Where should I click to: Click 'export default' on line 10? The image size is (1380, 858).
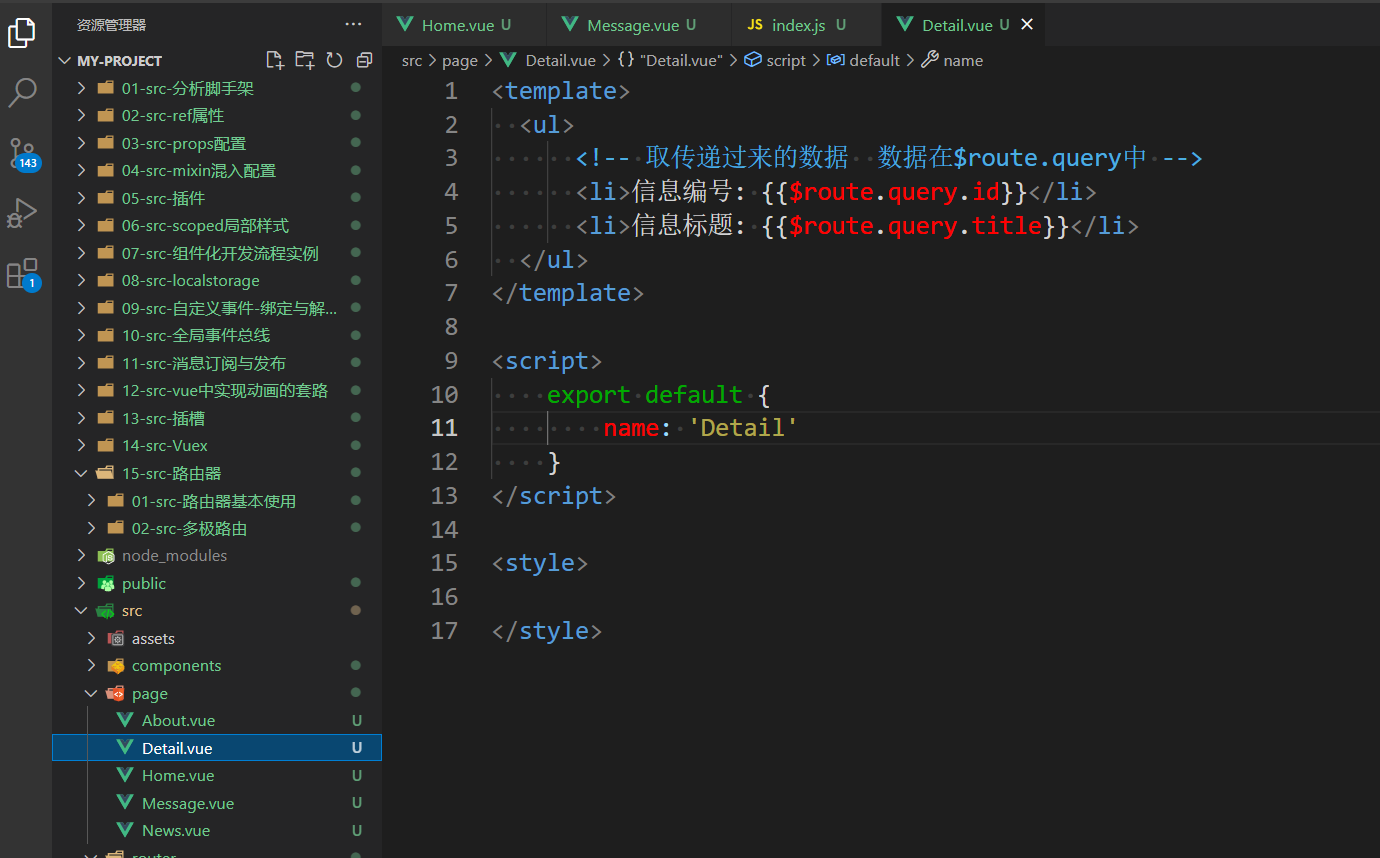644,395
